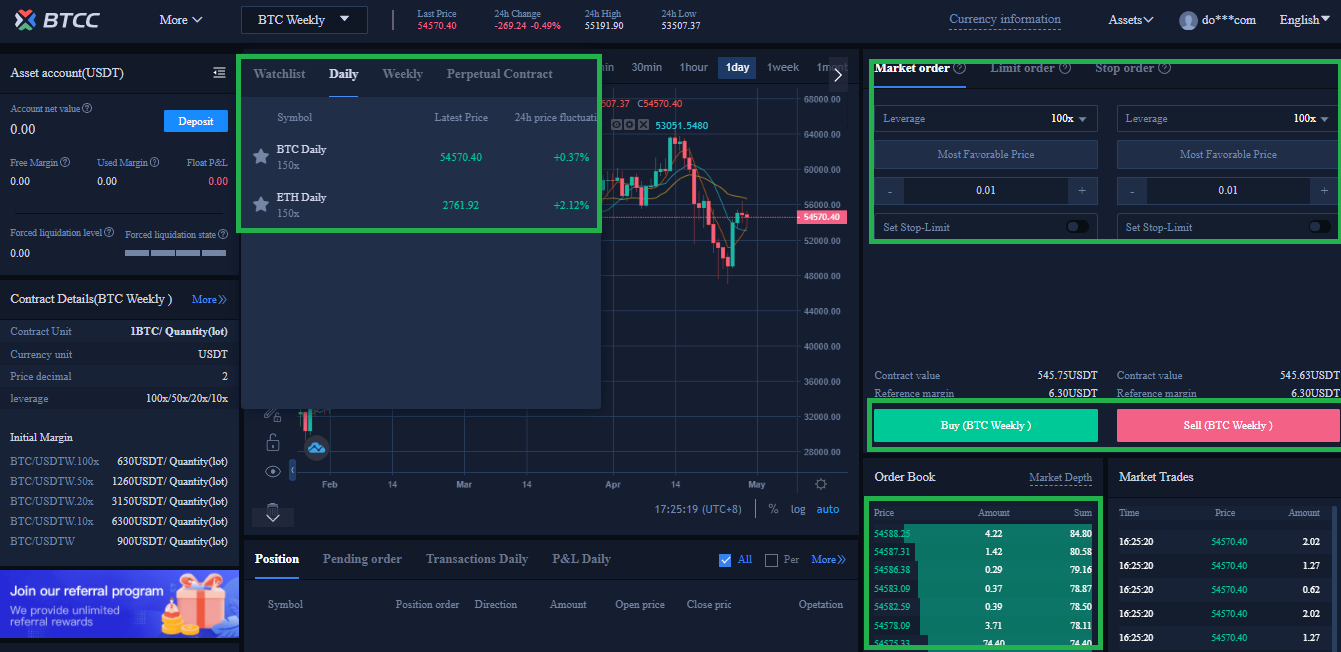Click the TradingView logo on chart
This screenshot has width=1341, height=652.
(x=317, y=449)
